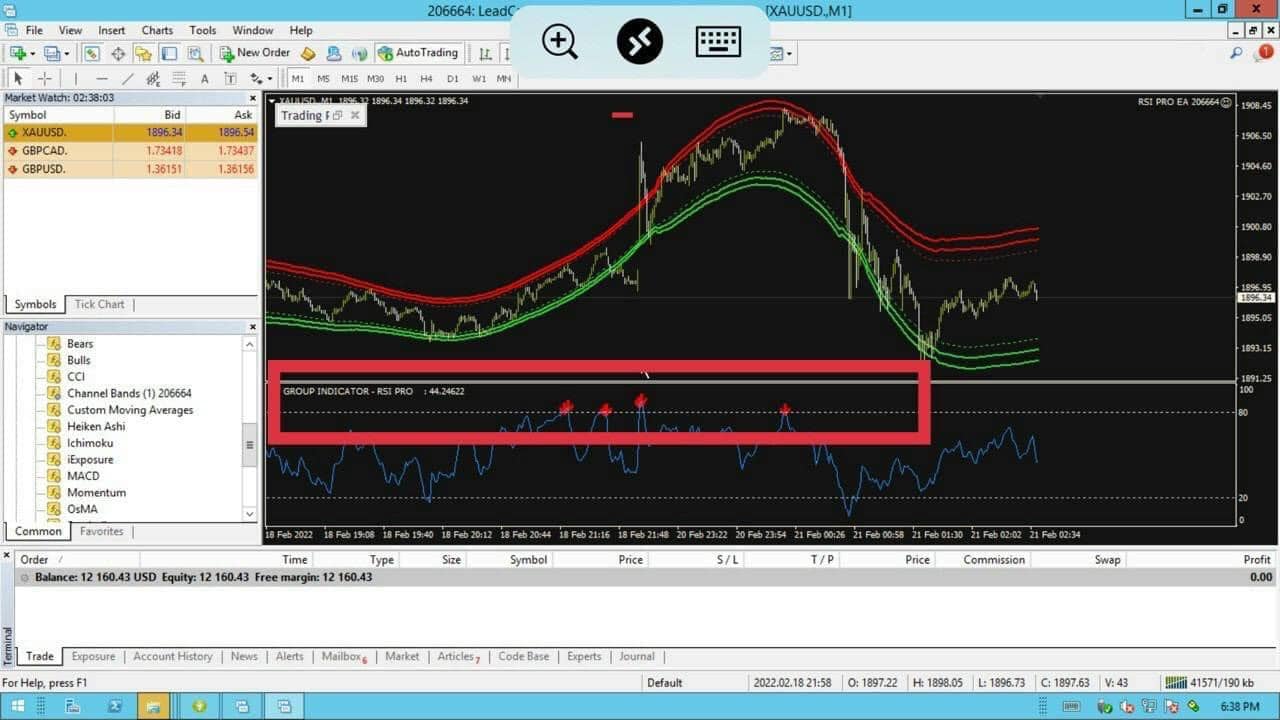Toggle the Market Watch window icon
Screen dimensions: 1280x720
[x=92, y=53]
